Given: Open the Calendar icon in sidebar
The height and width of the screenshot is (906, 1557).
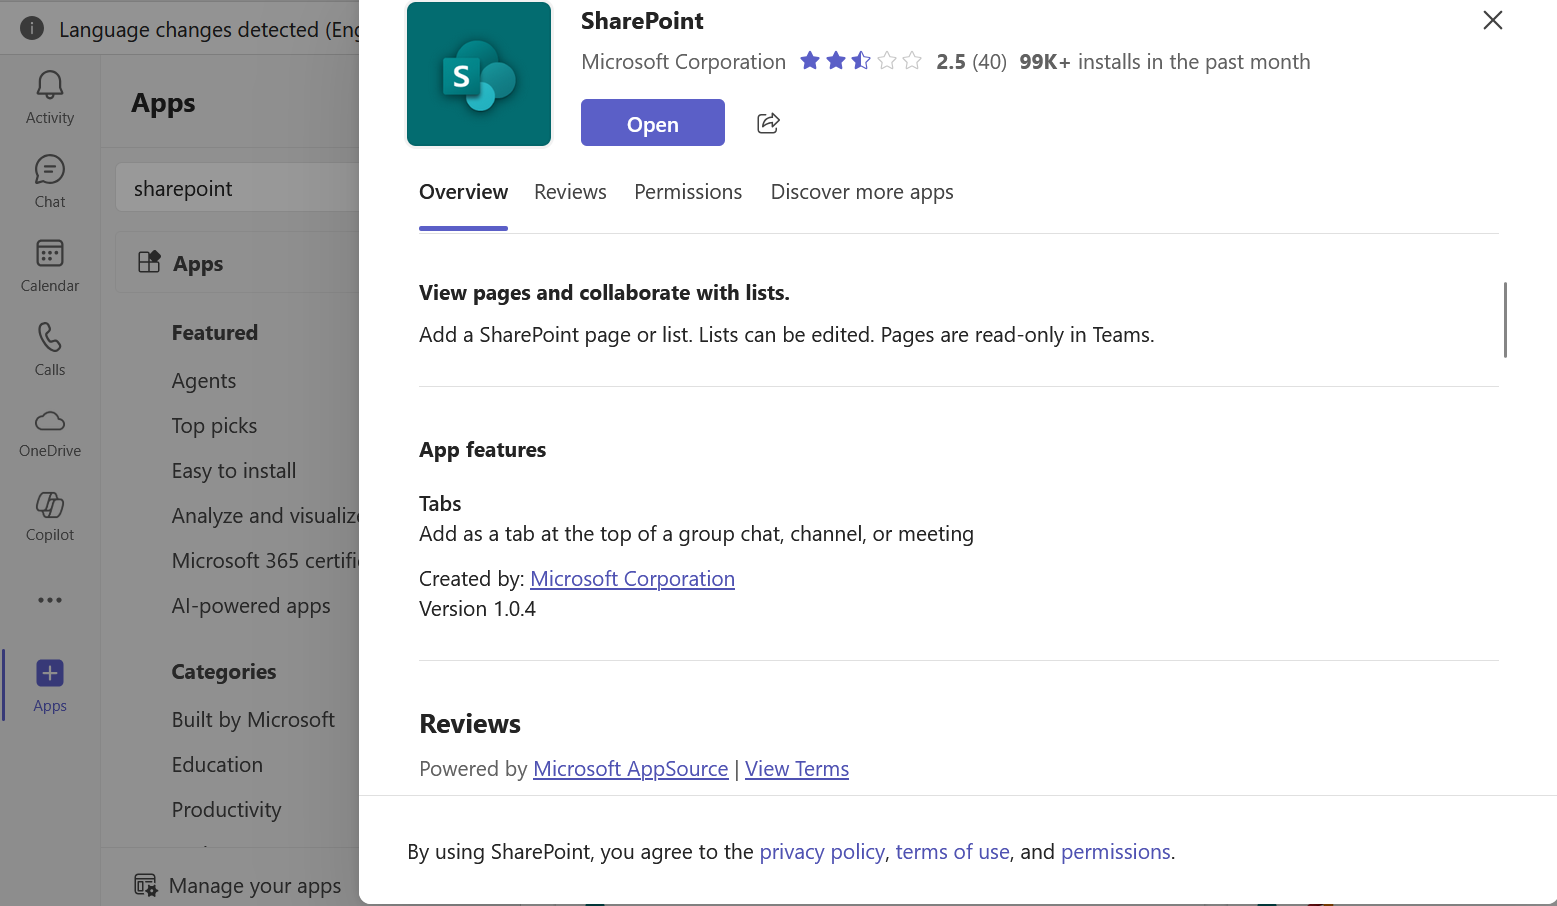Looking at the screenshot, I should click(50, 253).
